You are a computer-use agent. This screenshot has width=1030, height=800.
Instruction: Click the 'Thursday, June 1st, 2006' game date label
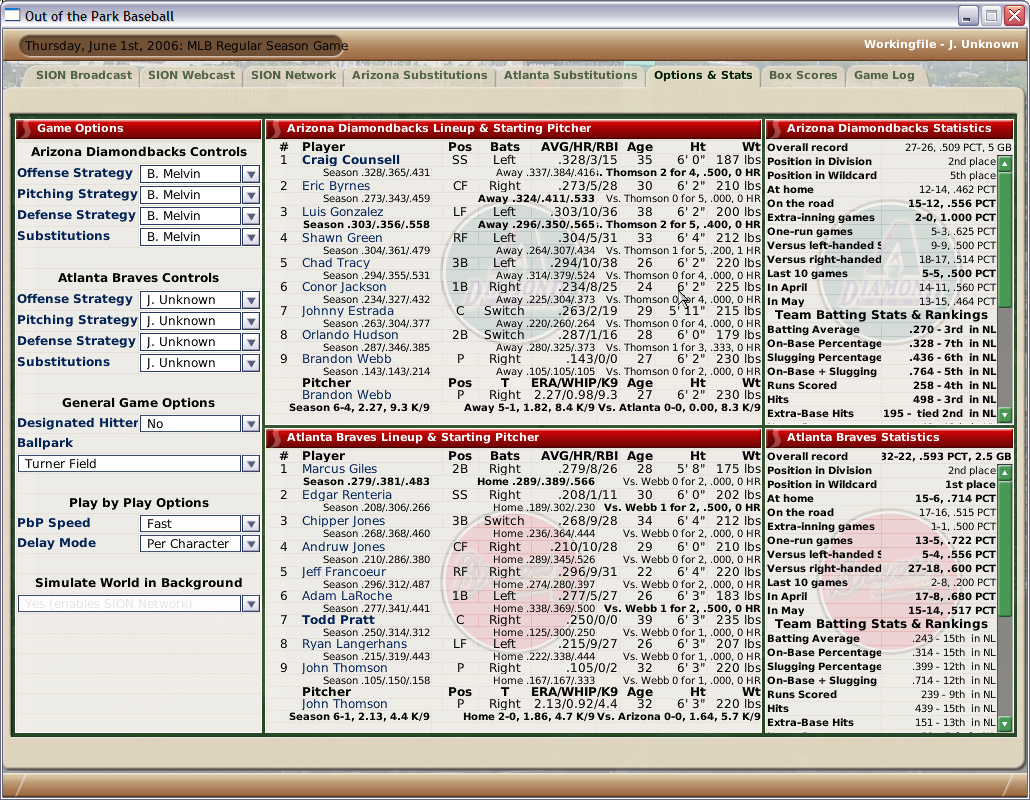[186, 46]
